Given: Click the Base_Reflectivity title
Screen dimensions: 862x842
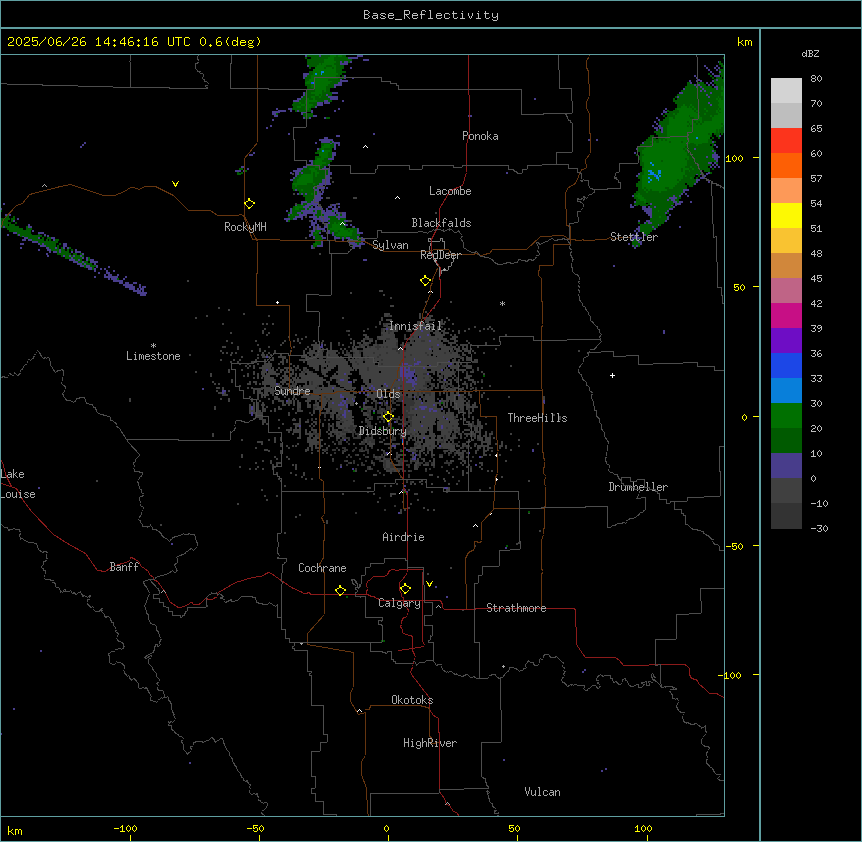Looking at the screenshot, I should (x=431, y=15).
